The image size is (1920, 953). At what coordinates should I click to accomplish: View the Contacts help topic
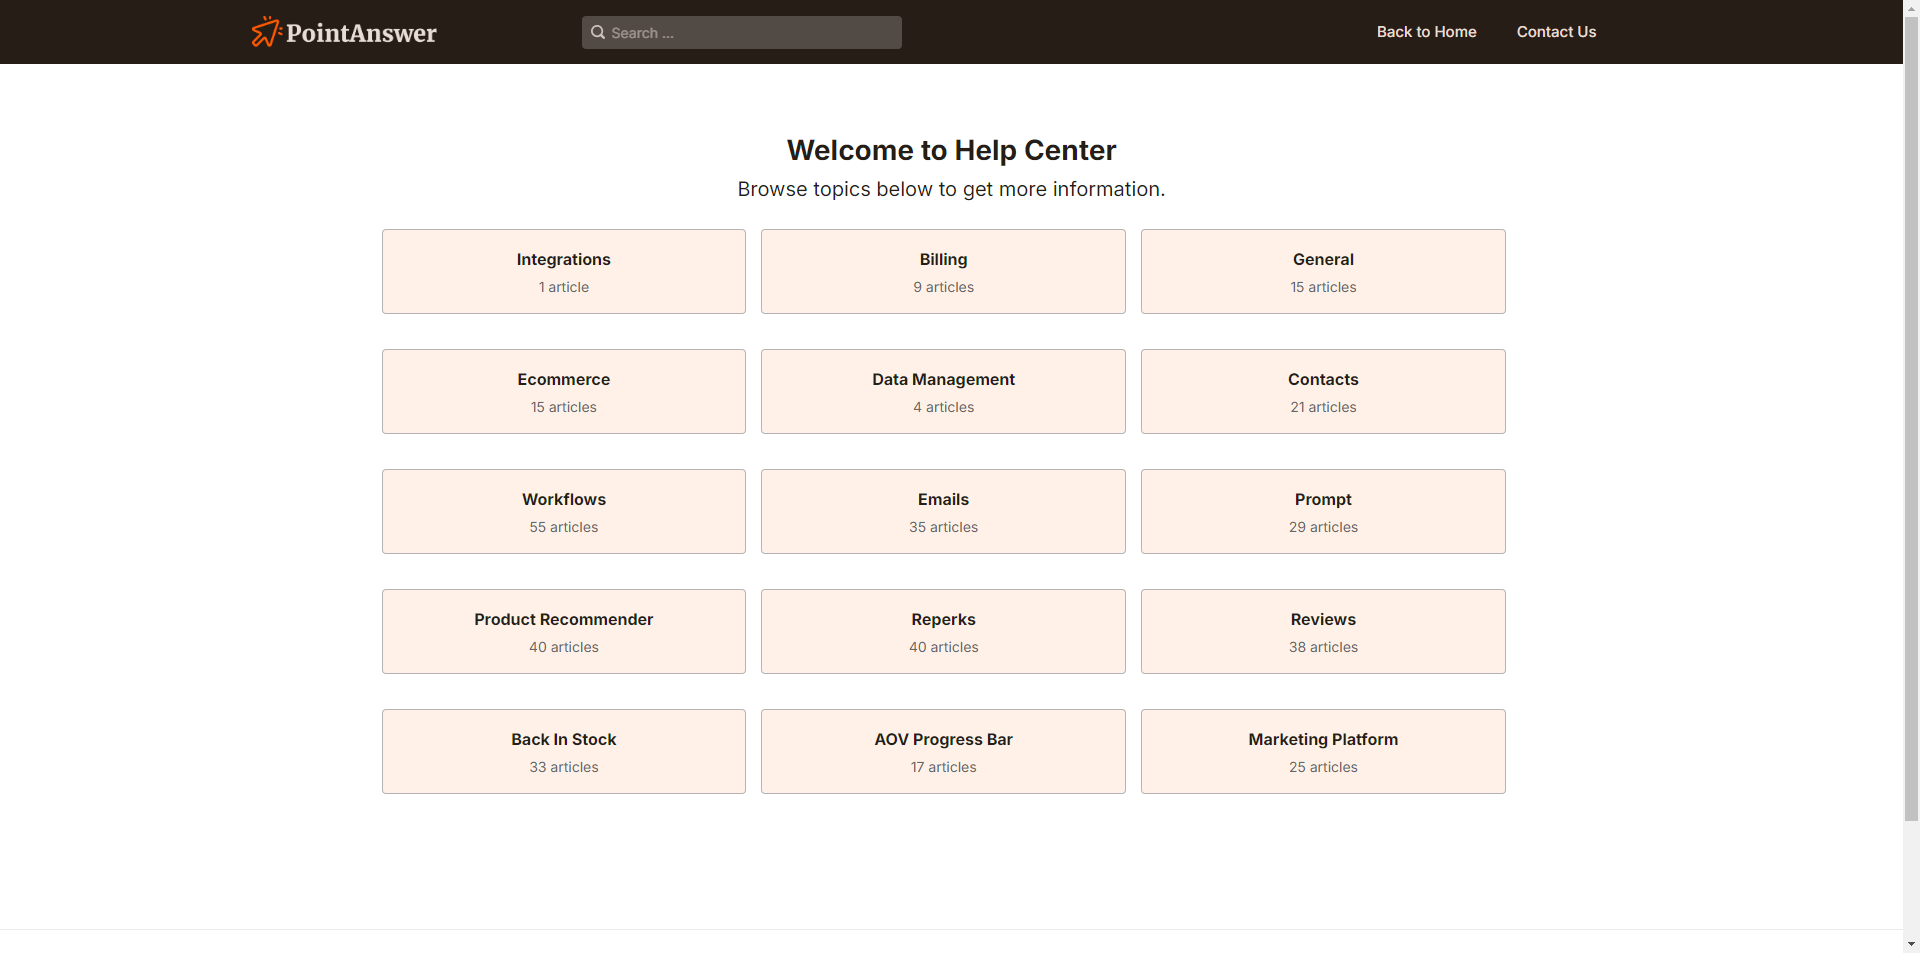click(1323, 391)
